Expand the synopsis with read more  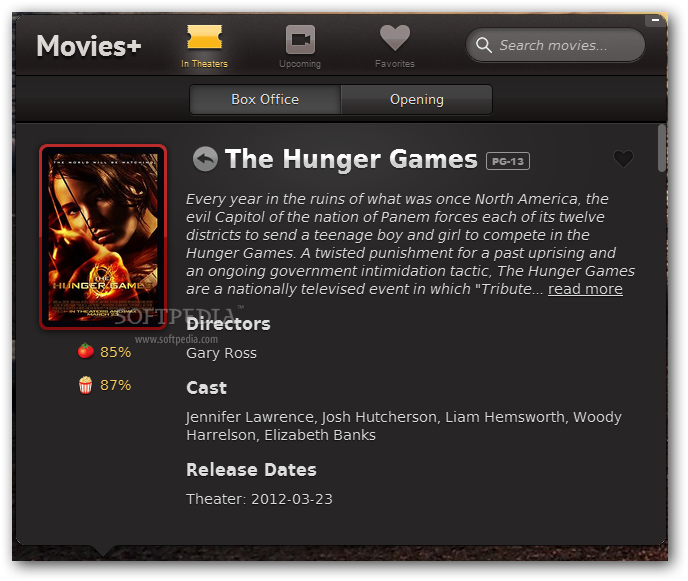tap(585, 289)
